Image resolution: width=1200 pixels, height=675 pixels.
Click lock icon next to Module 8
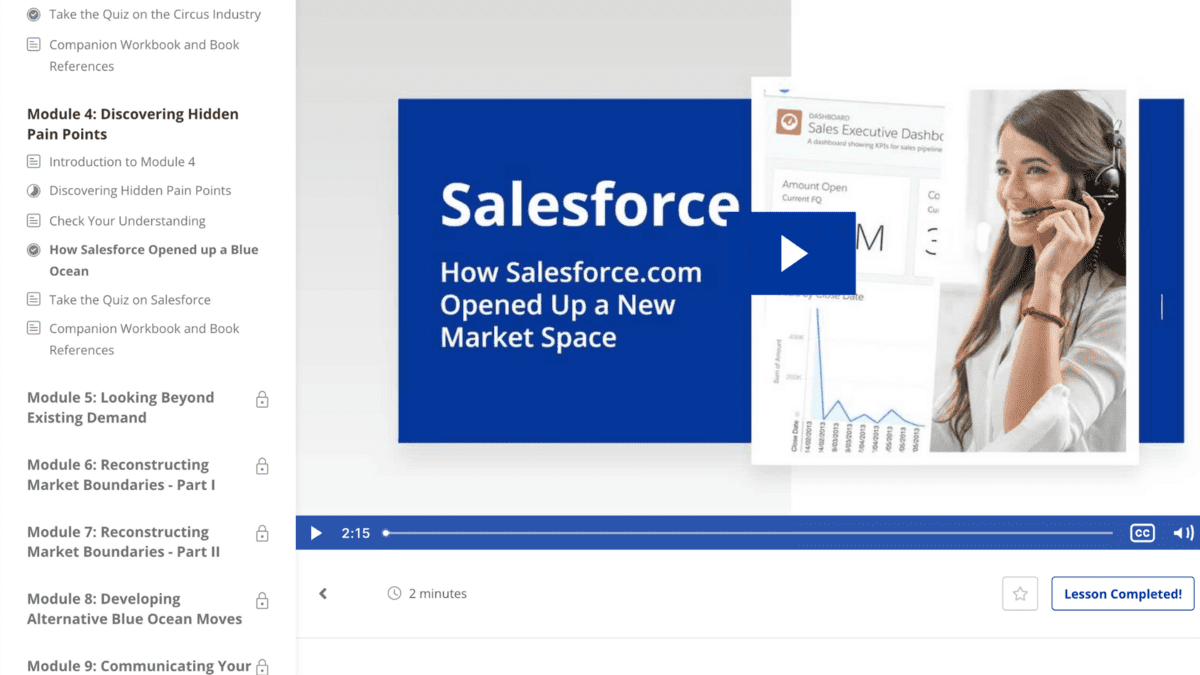tap(262, 600)
